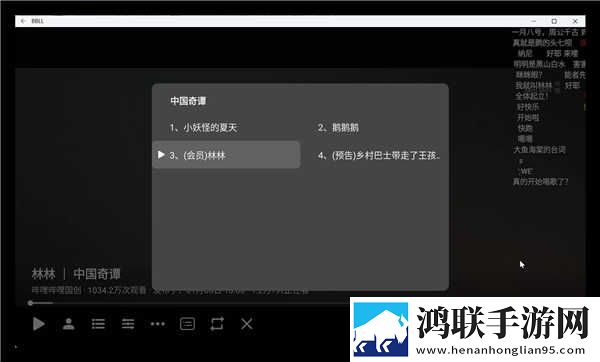Select episode 3 (会员)林林
600x362 pixels.
coord(227,155)
